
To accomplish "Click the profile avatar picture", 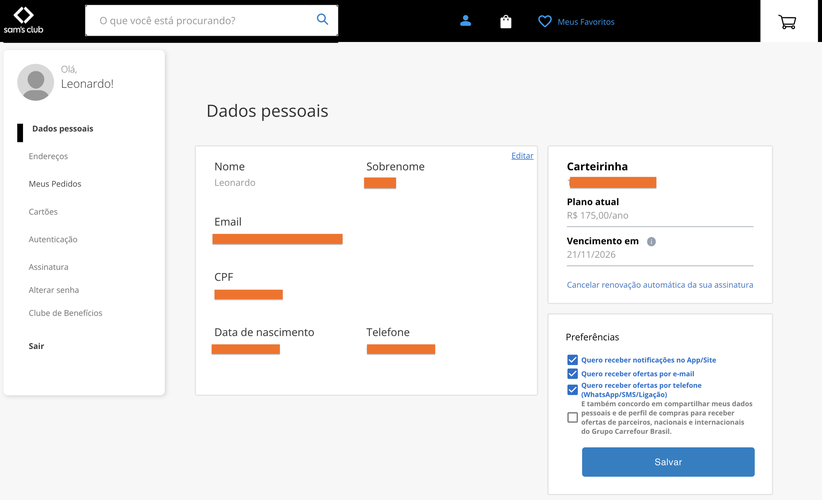I will 36,82.
